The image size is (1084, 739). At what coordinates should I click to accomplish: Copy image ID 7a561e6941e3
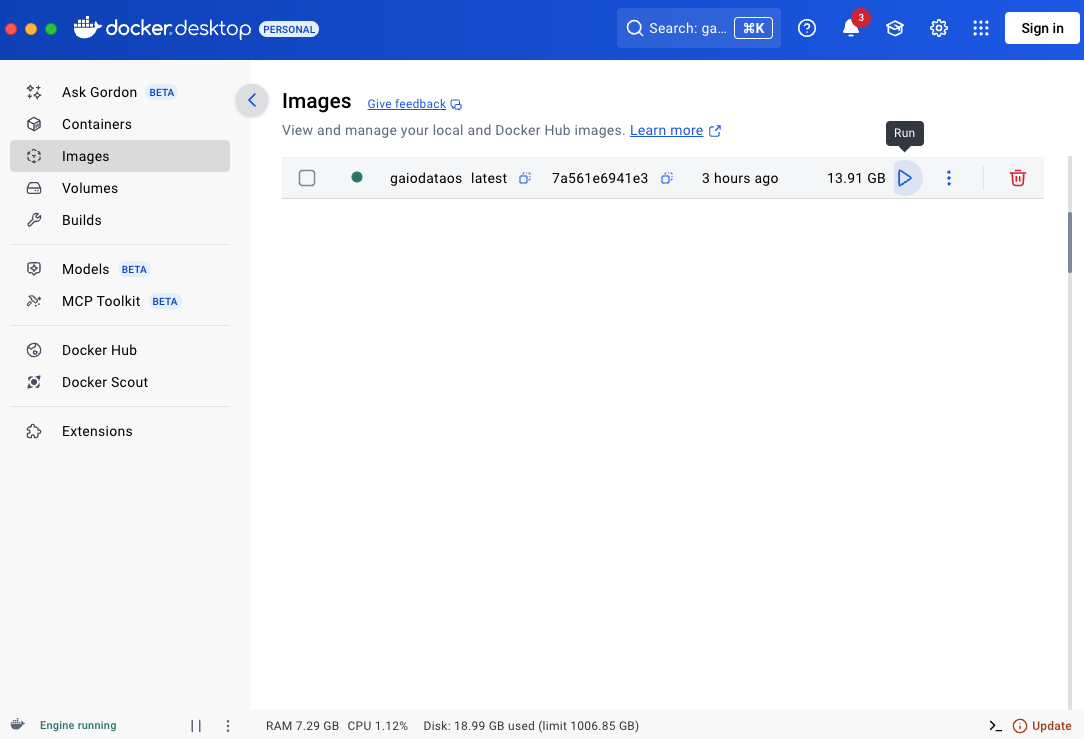click(666, 178)
